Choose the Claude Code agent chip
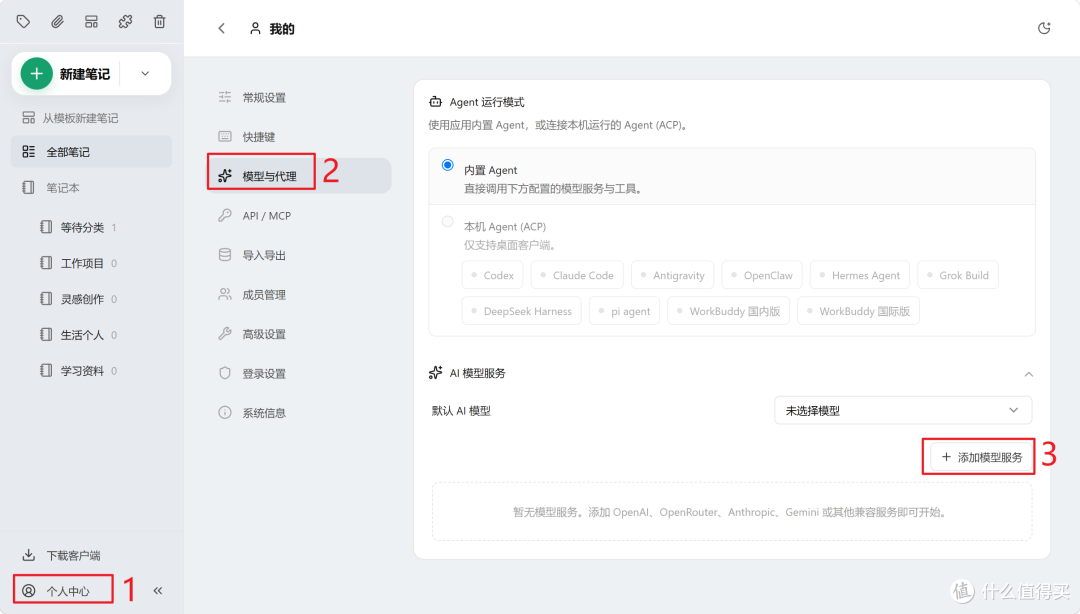The image size is (1080, 614). coord(577,275)
